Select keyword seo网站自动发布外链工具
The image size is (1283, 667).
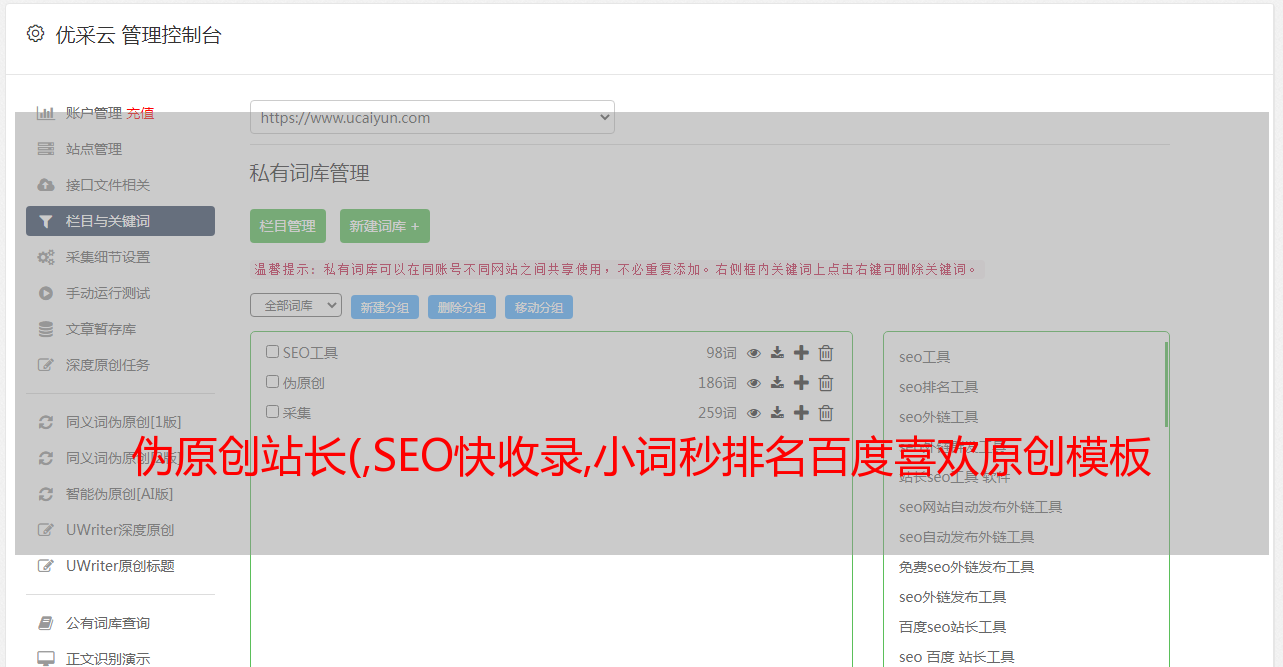pyautogui.click(x=980, y=507)
